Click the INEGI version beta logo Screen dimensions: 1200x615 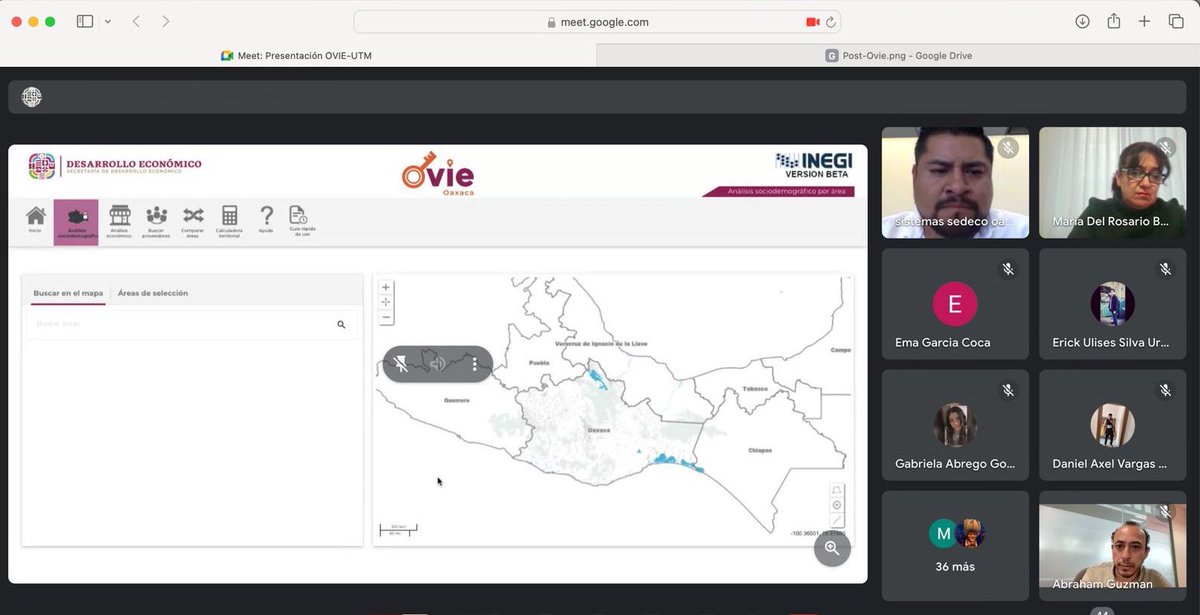pyautogui.click(x=813, y=165)
